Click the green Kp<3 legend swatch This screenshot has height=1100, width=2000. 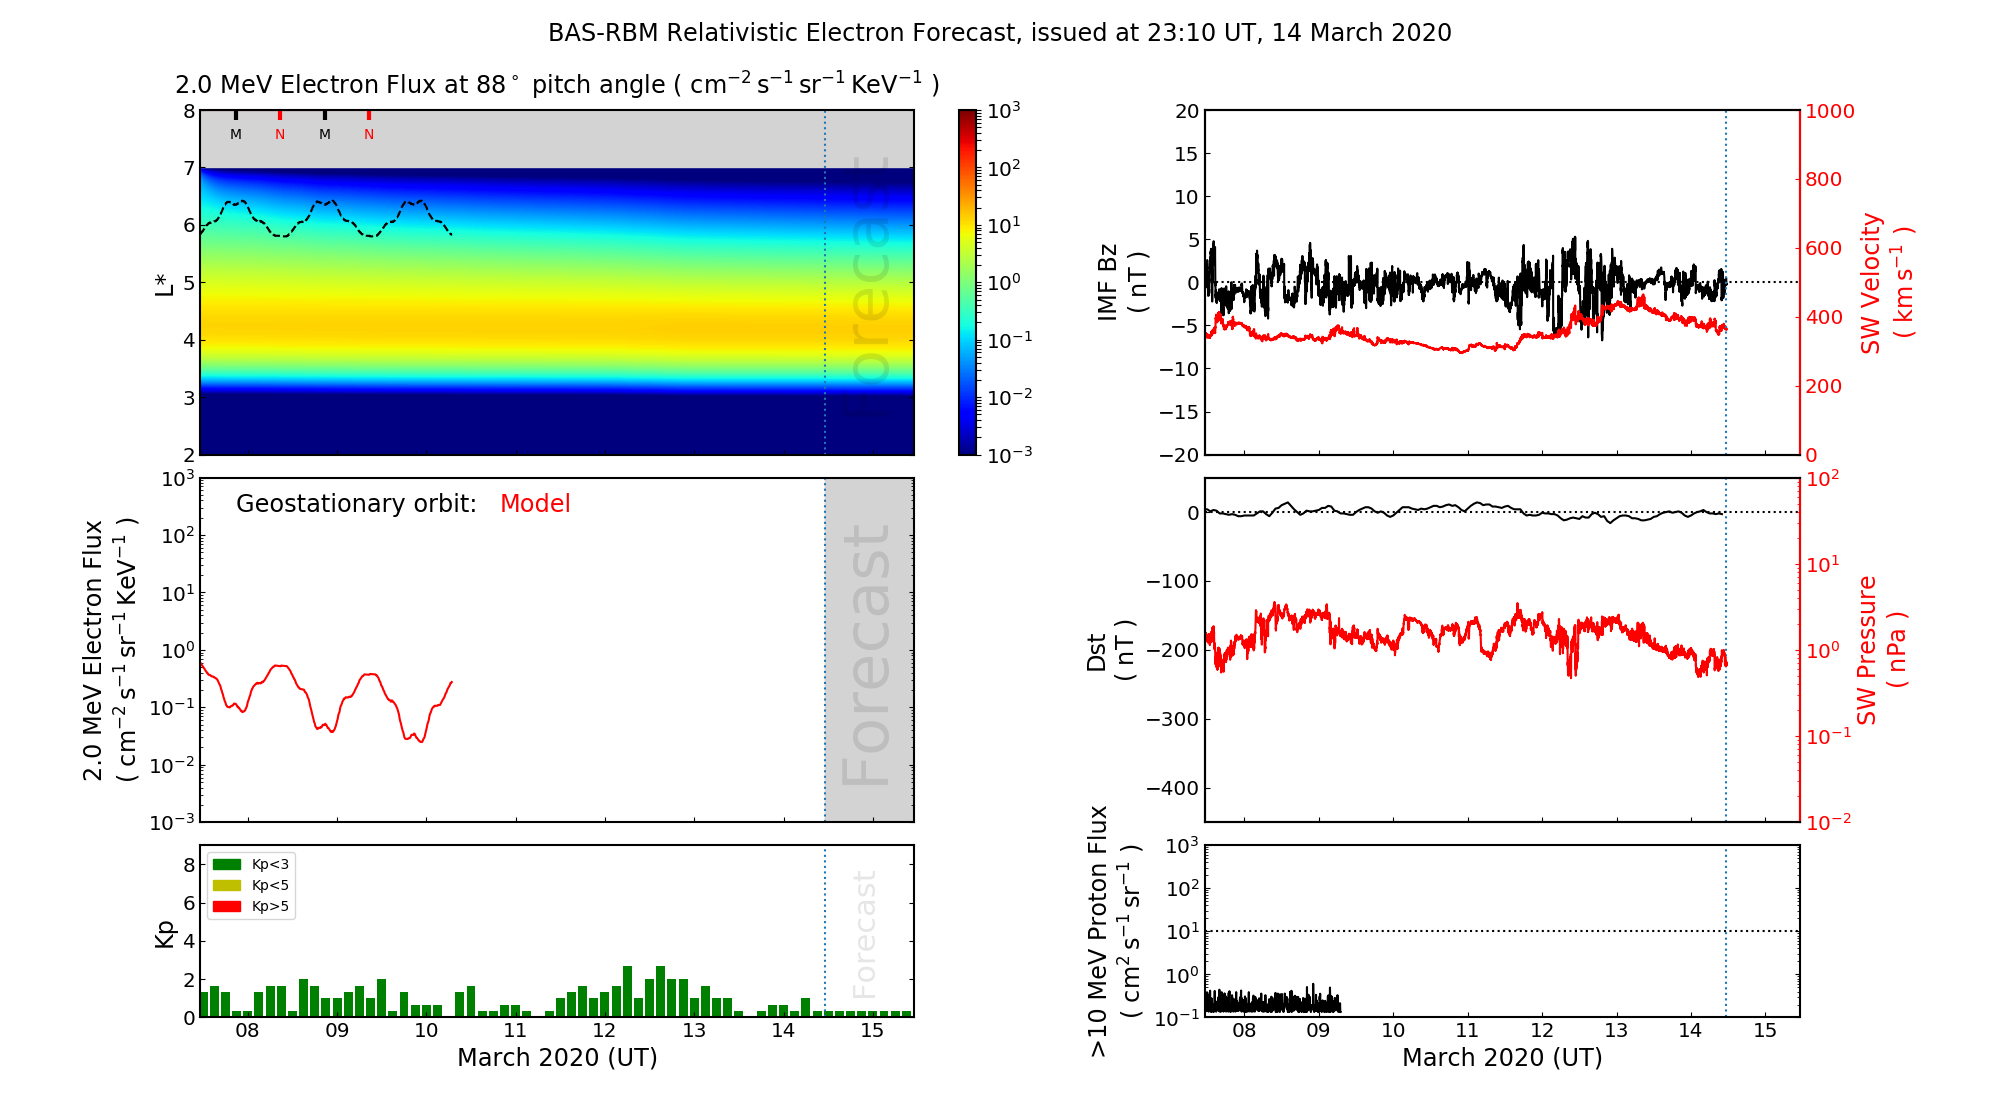tap(227, 864)
